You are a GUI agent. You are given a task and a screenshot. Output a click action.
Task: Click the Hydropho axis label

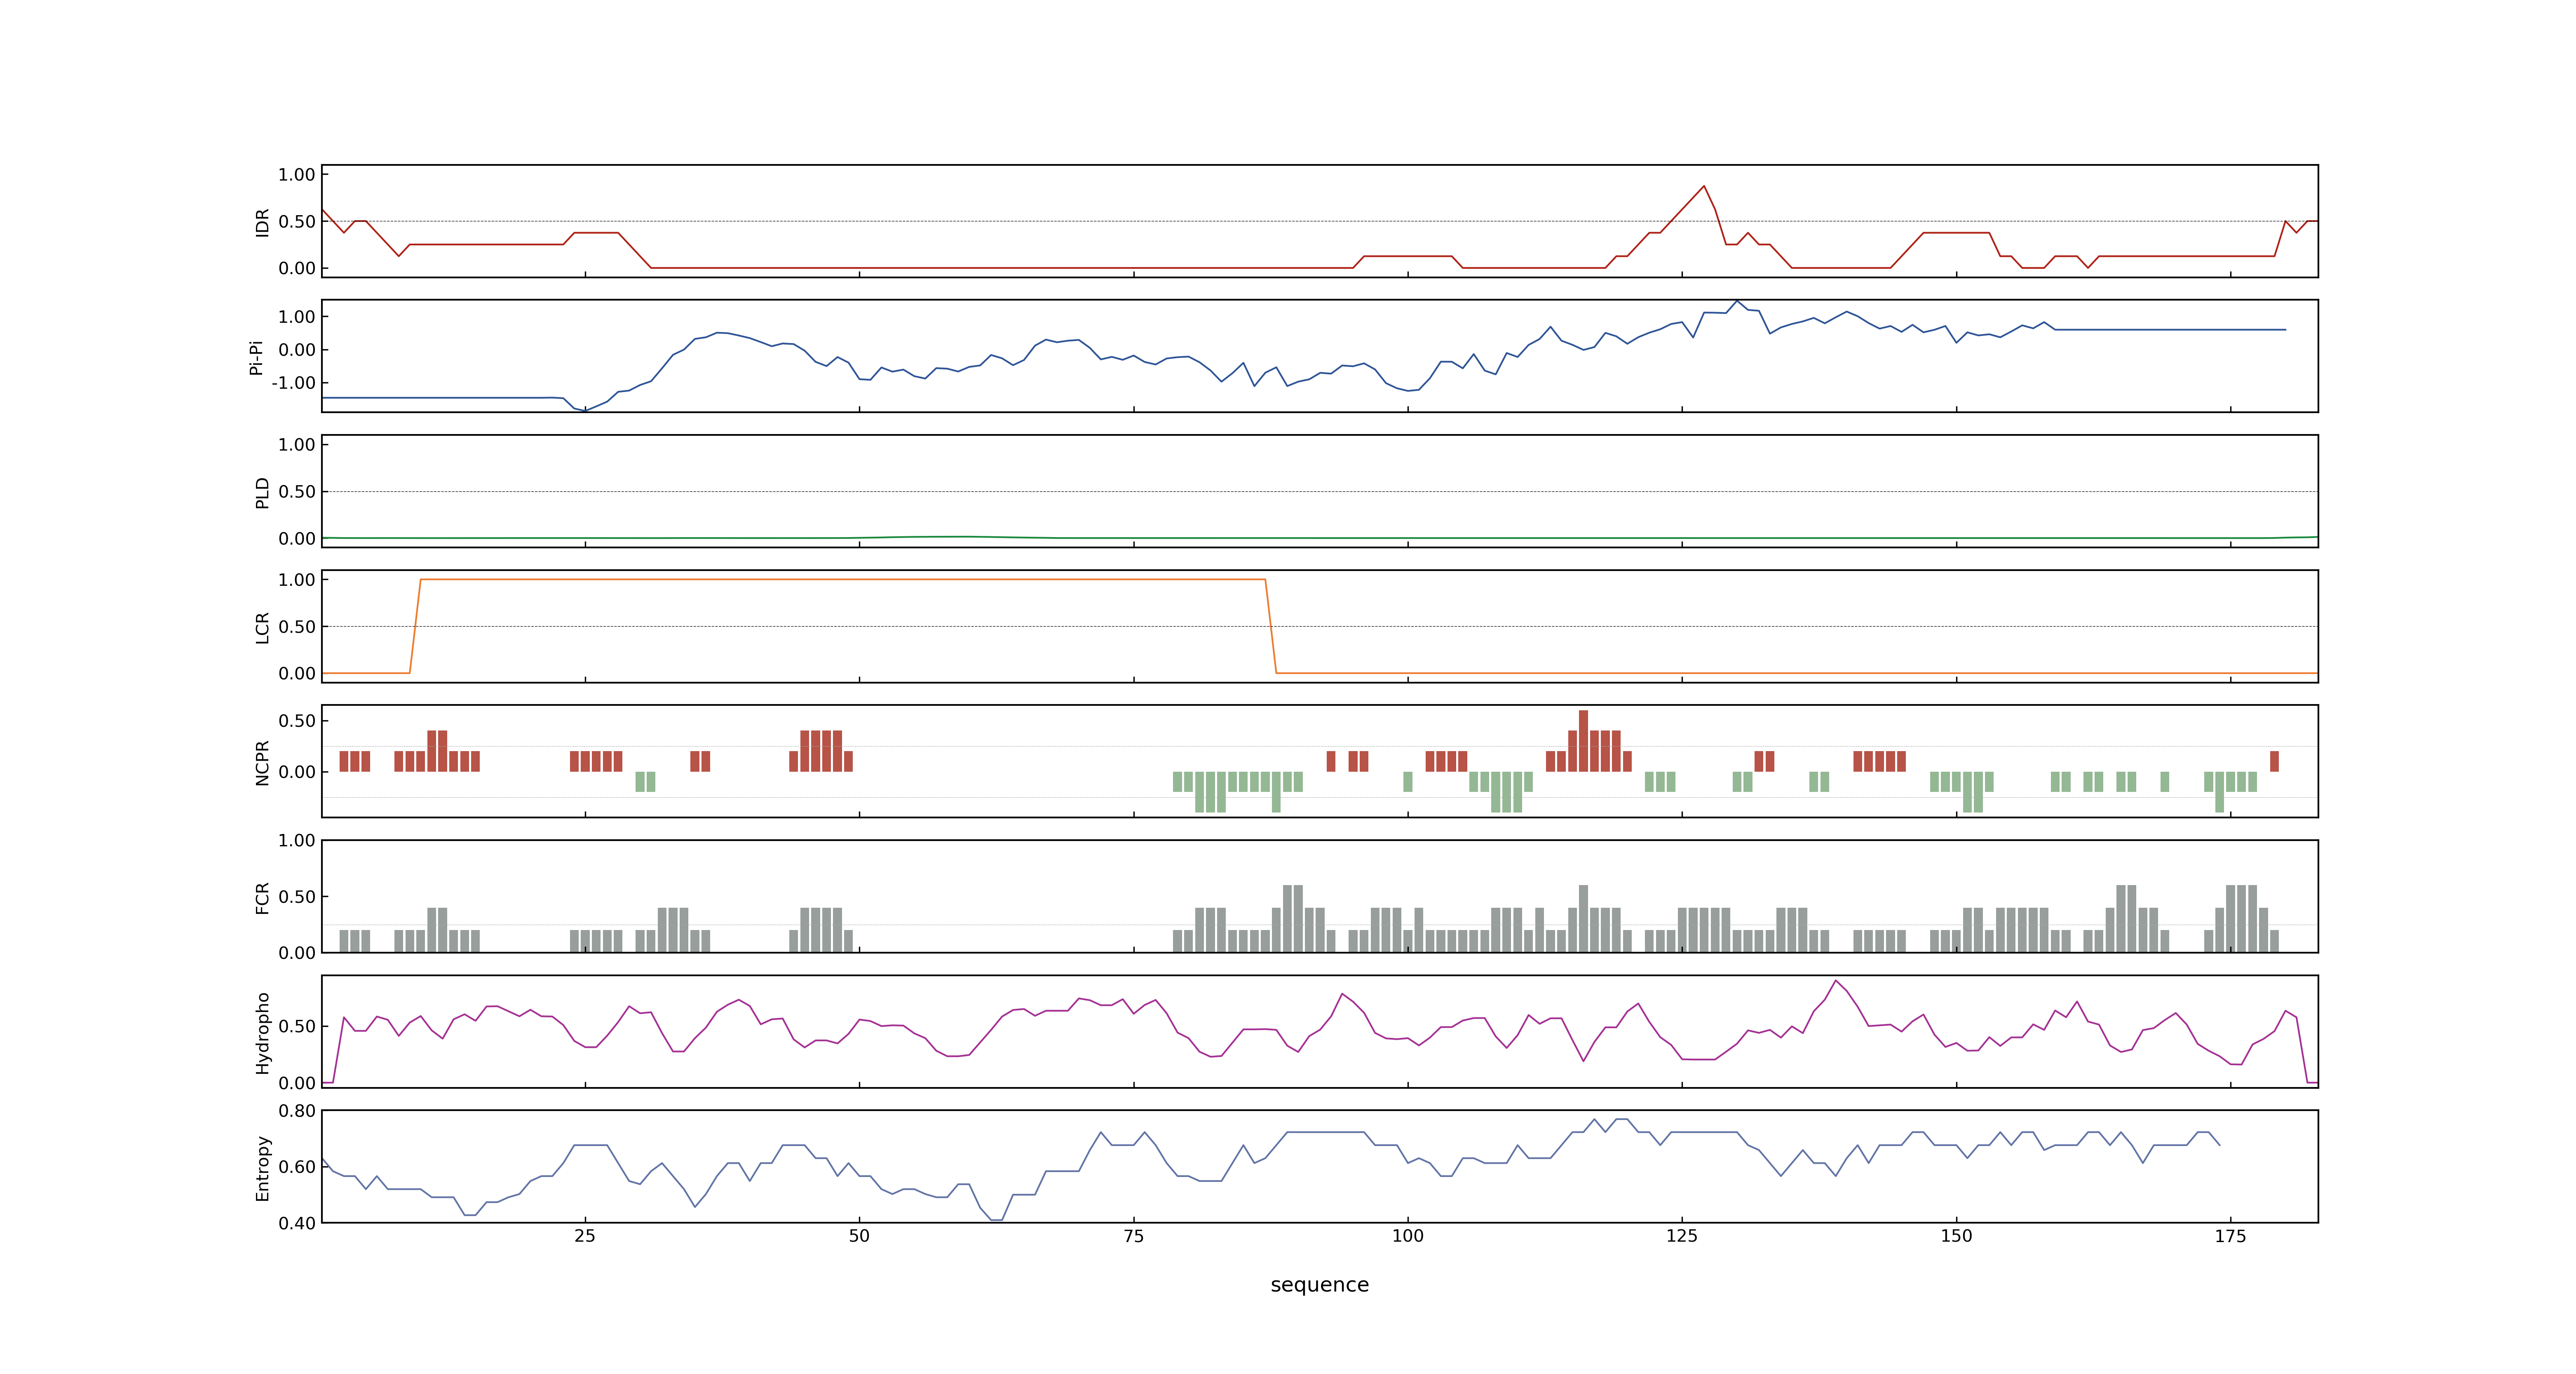[x=262, y=1033]
